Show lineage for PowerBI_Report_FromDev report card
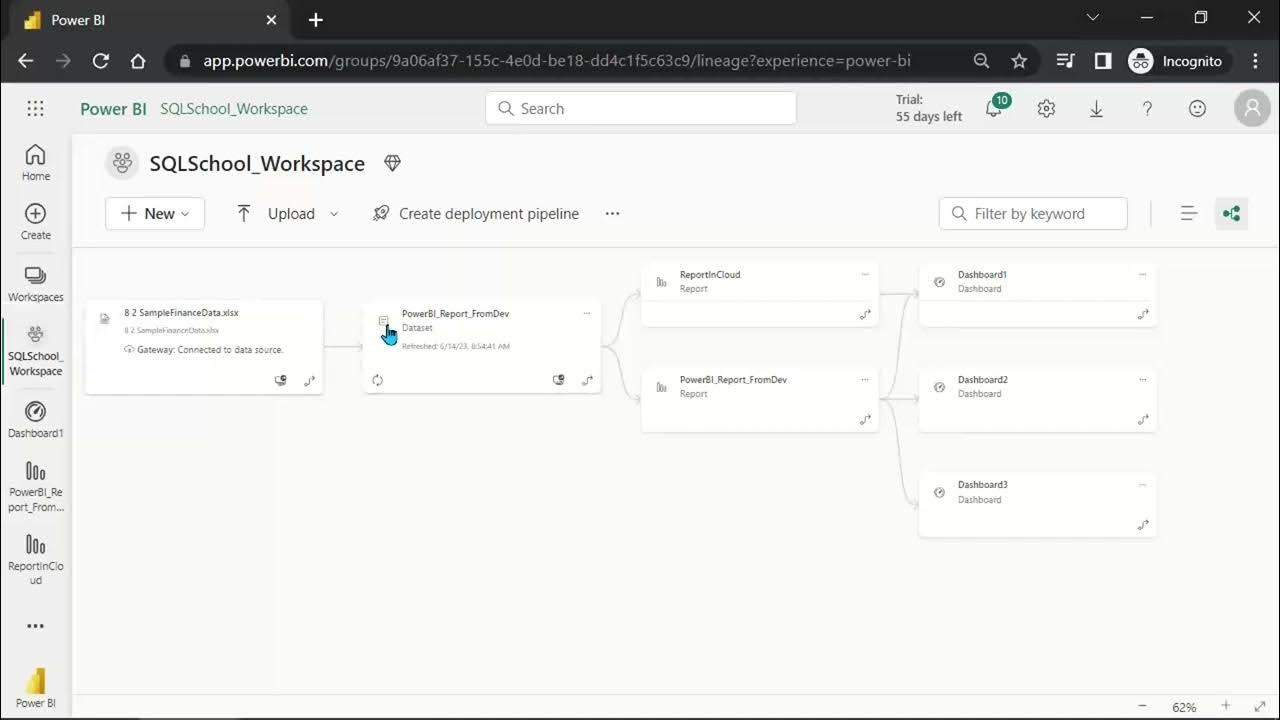 865,420
